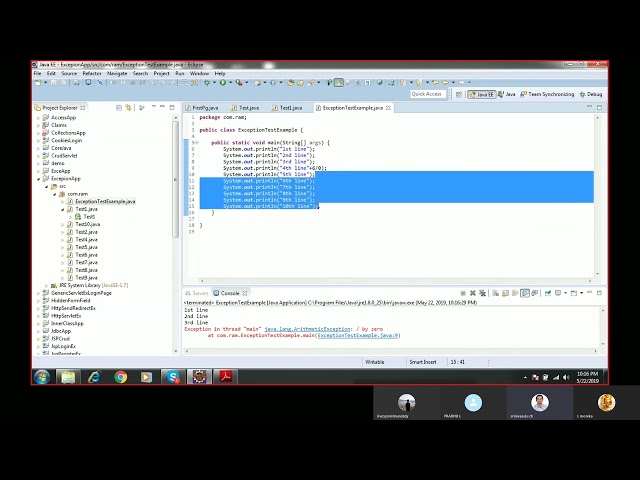Viewport: 640px width, 480px height.
Task: Select the CrudServlet project
Action: [64, 156]
